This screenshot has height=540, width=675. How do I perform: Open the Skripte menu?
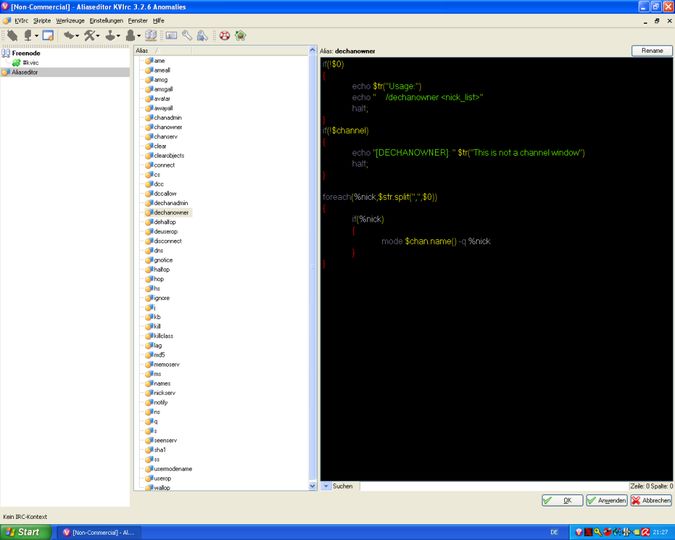tap(42, 20)
